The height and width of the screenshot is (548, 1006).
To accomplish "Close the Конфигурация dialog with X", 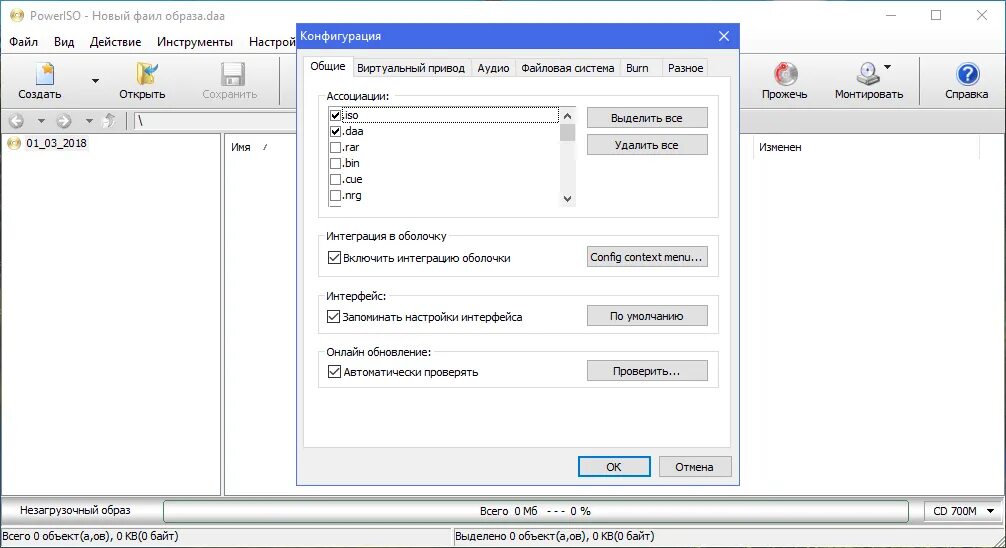I will click(724, 36).
